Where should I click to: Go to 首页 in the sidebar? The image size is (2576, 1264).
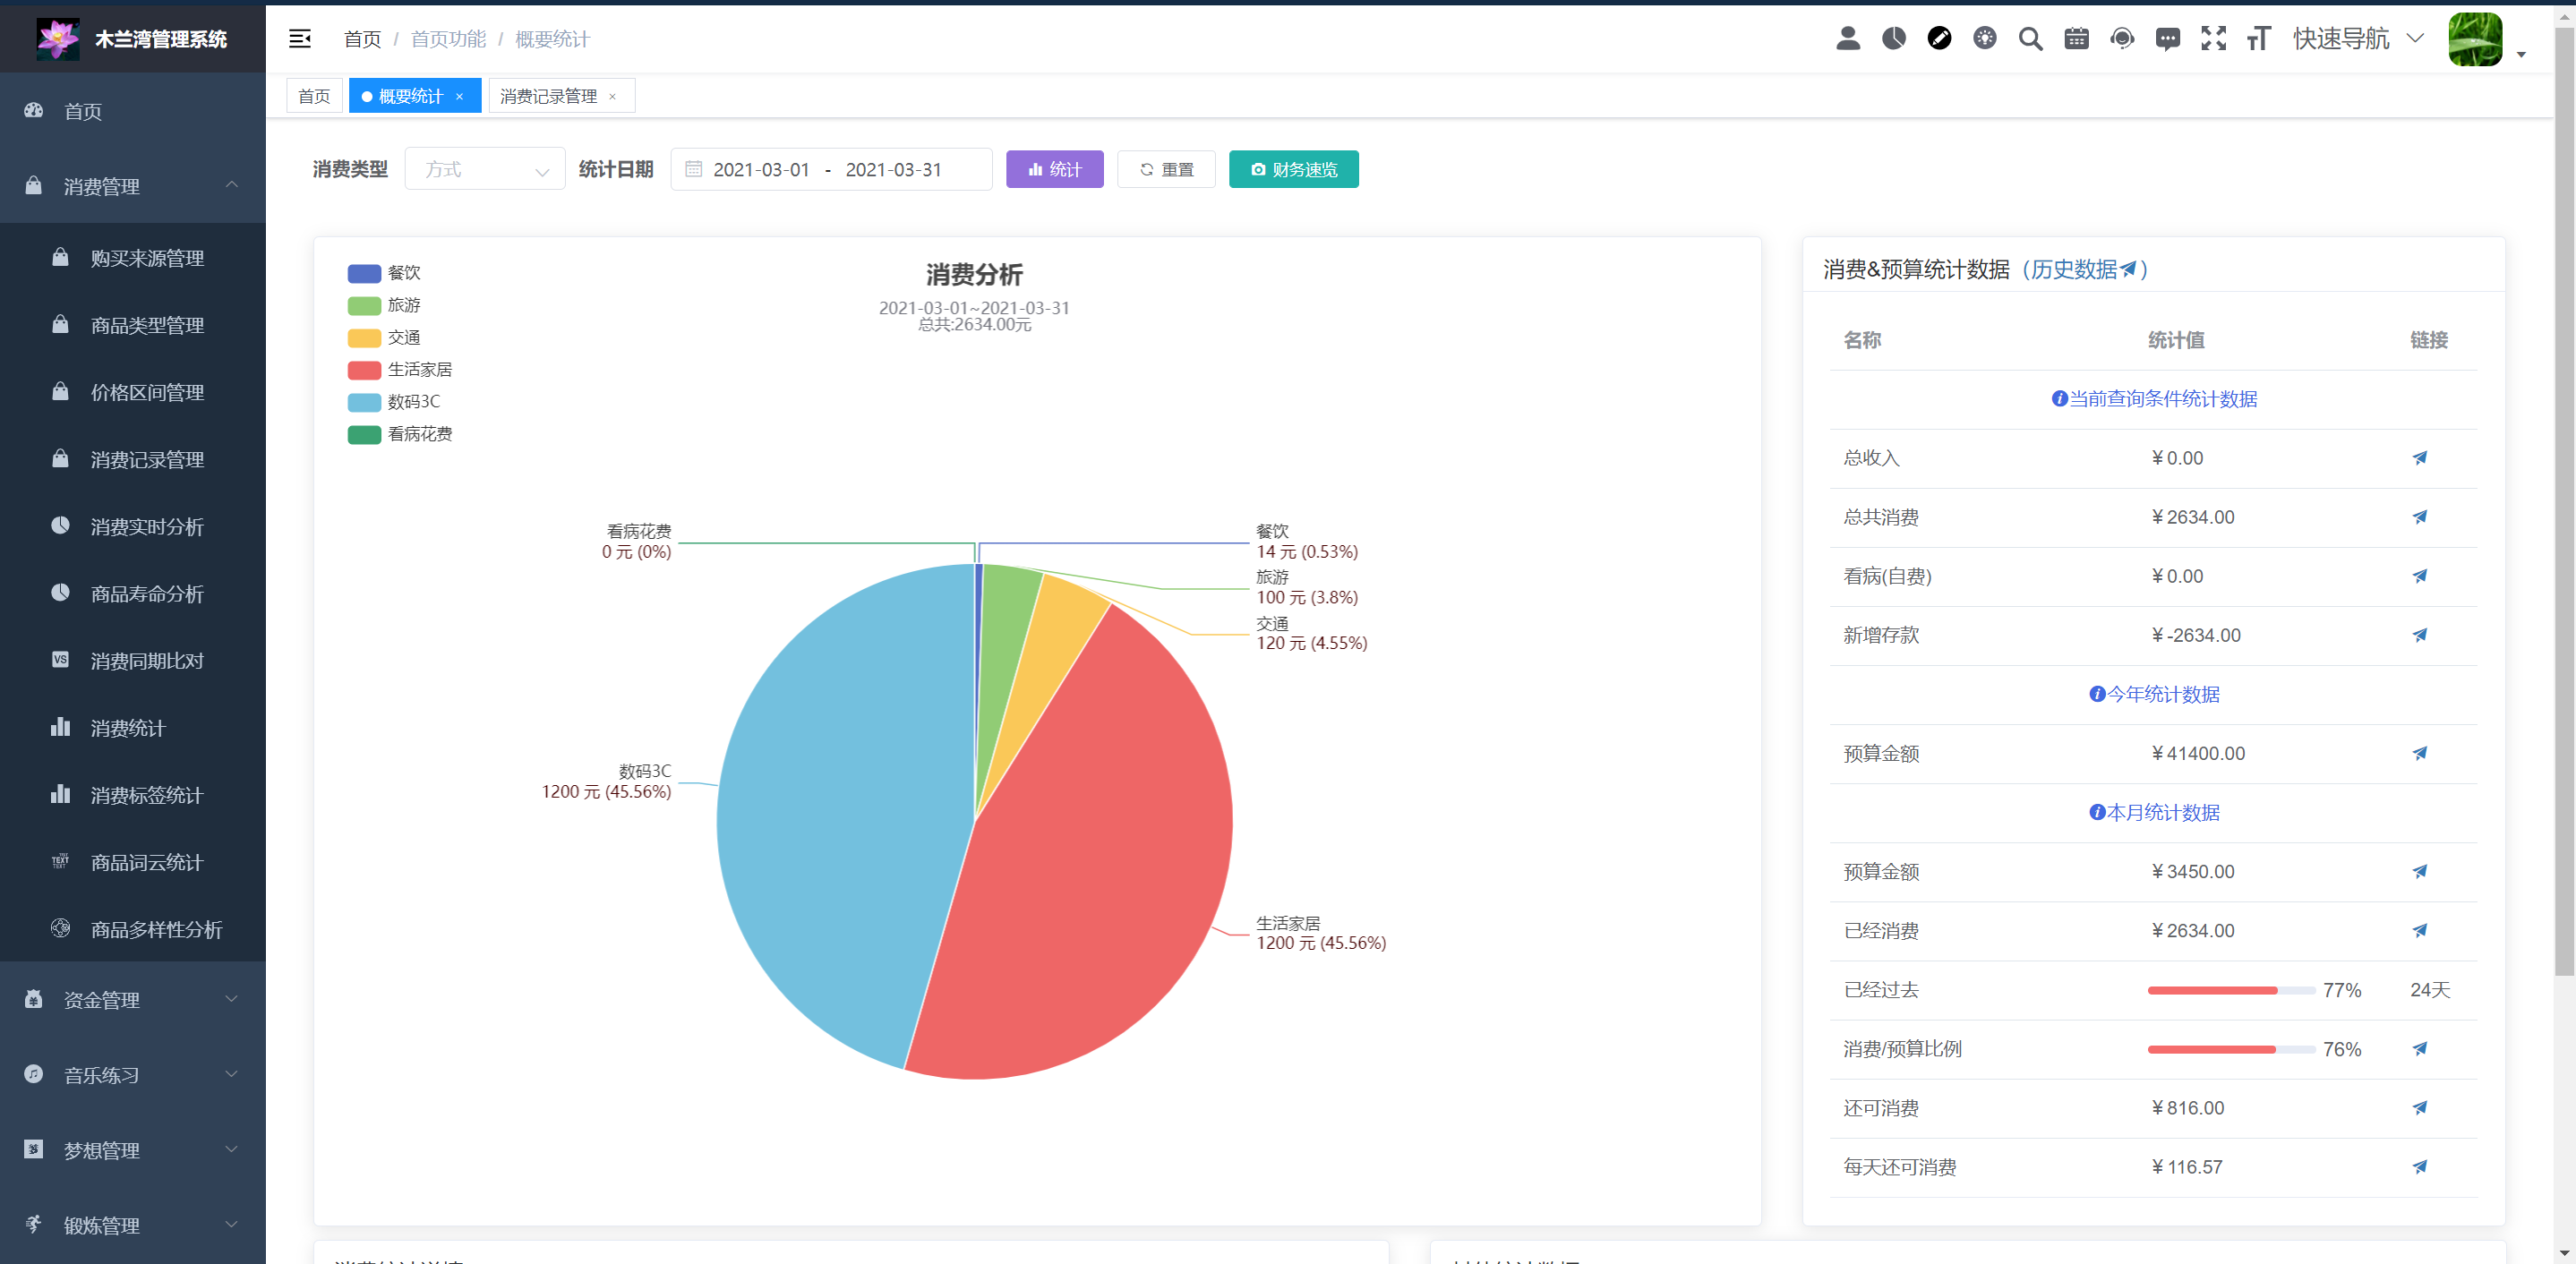(x=133, y=111)
